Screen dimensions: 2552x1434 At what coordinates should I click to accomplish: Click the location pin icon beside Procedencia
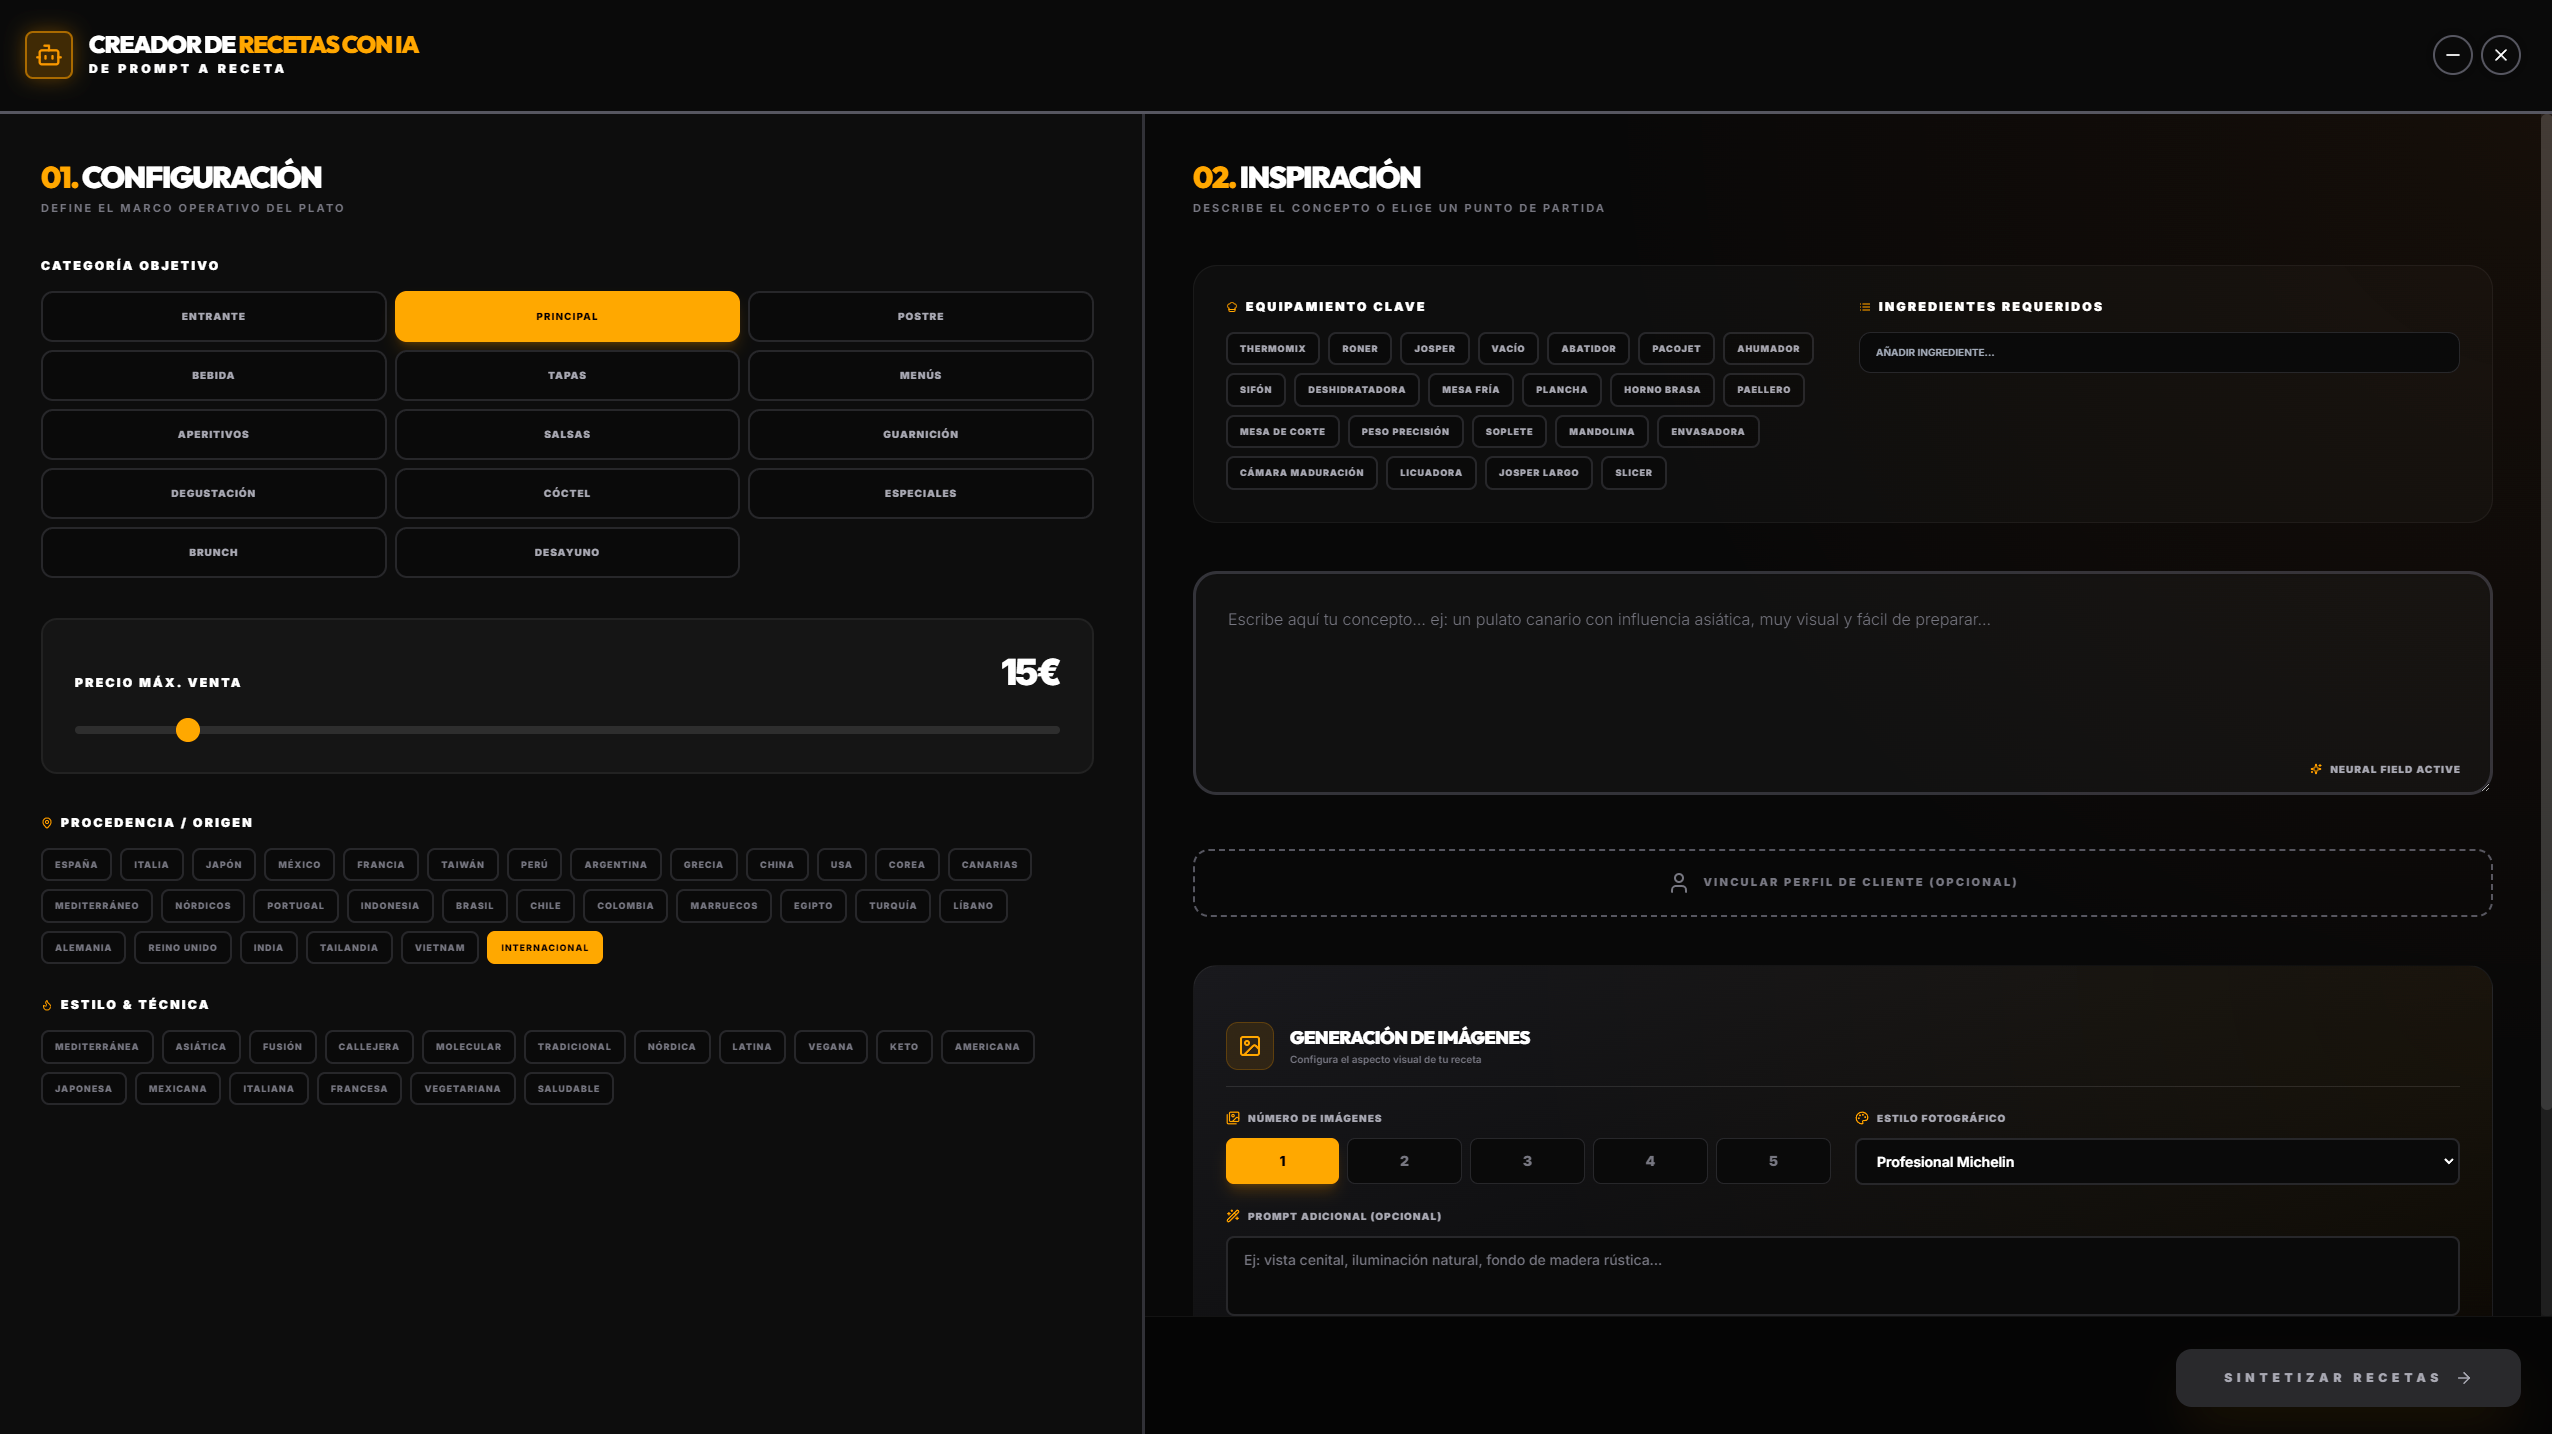[47, 823]
